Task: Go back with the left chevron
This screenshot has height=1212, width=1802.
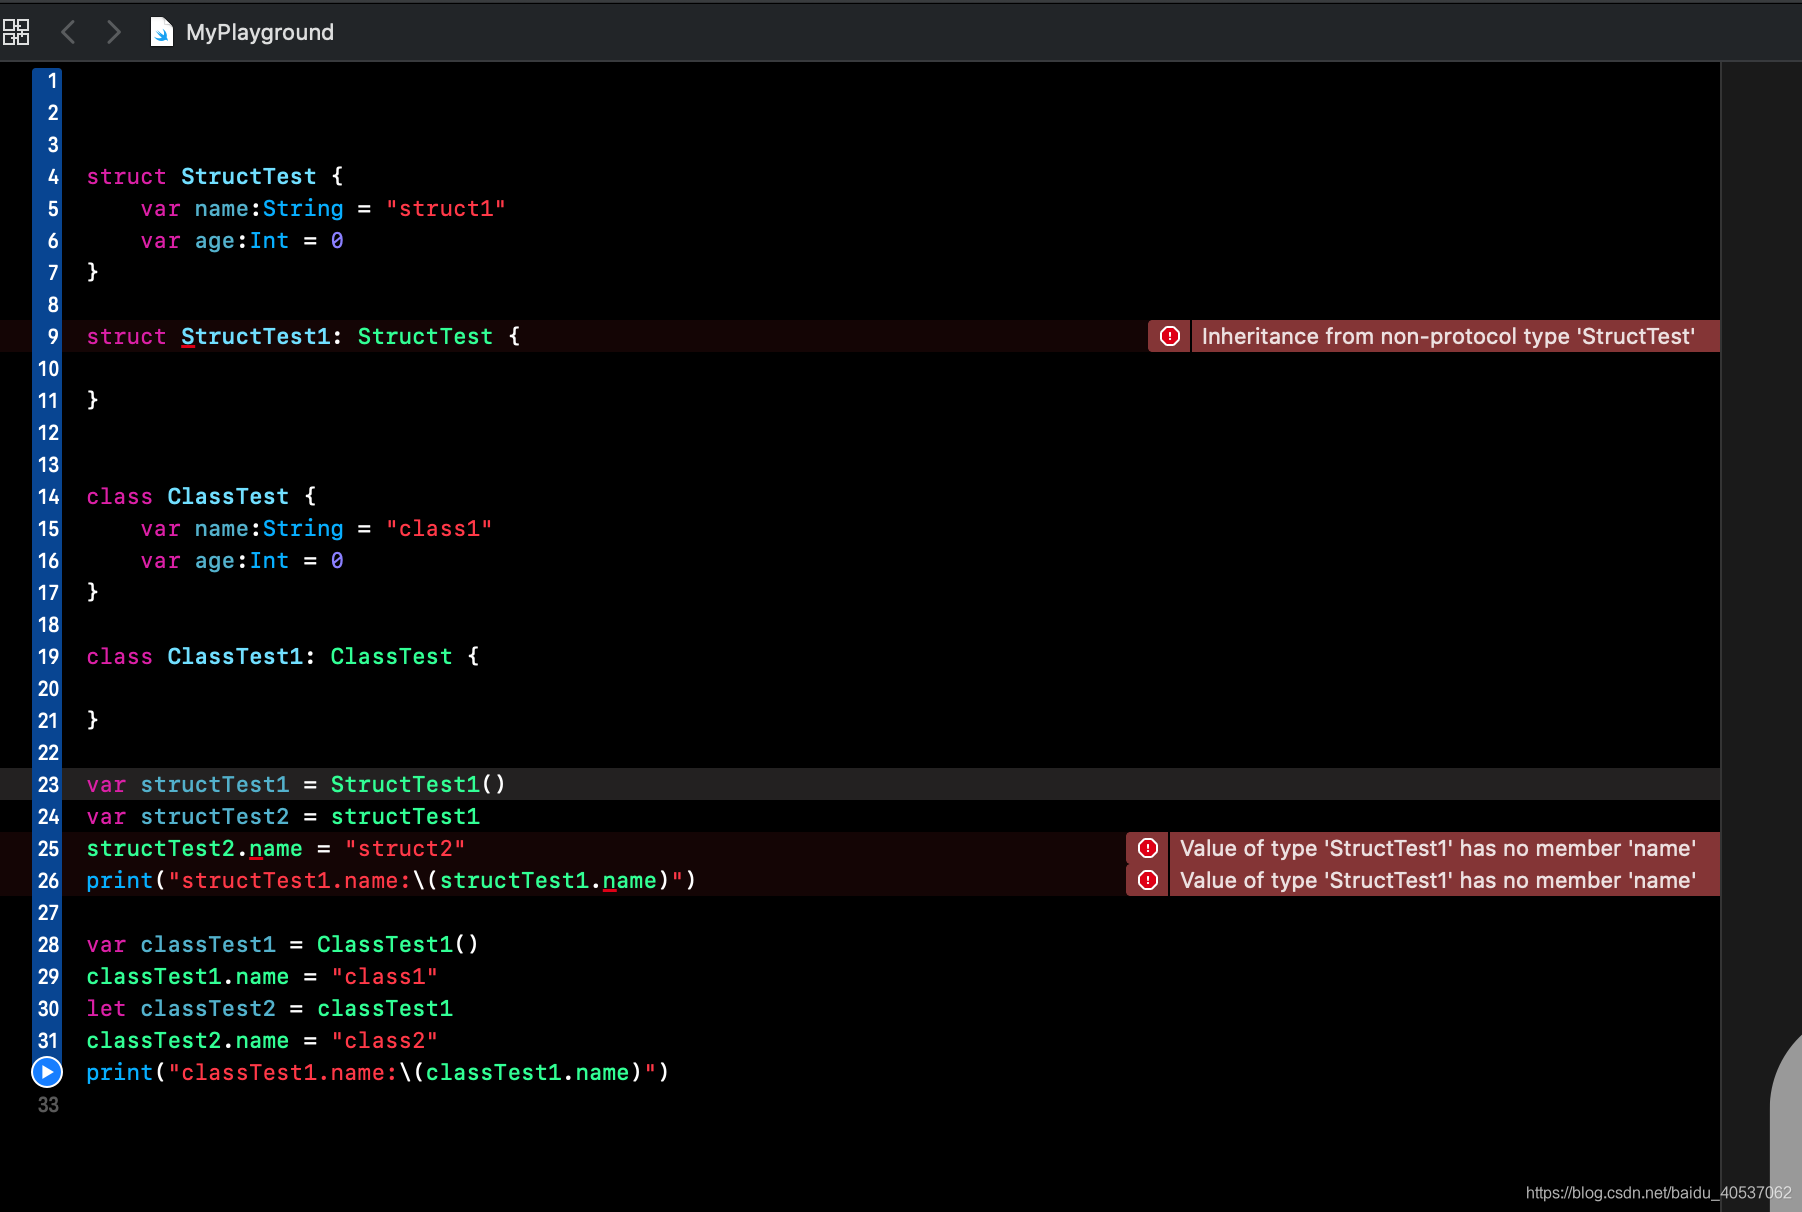Action: [x=68, y=32]
